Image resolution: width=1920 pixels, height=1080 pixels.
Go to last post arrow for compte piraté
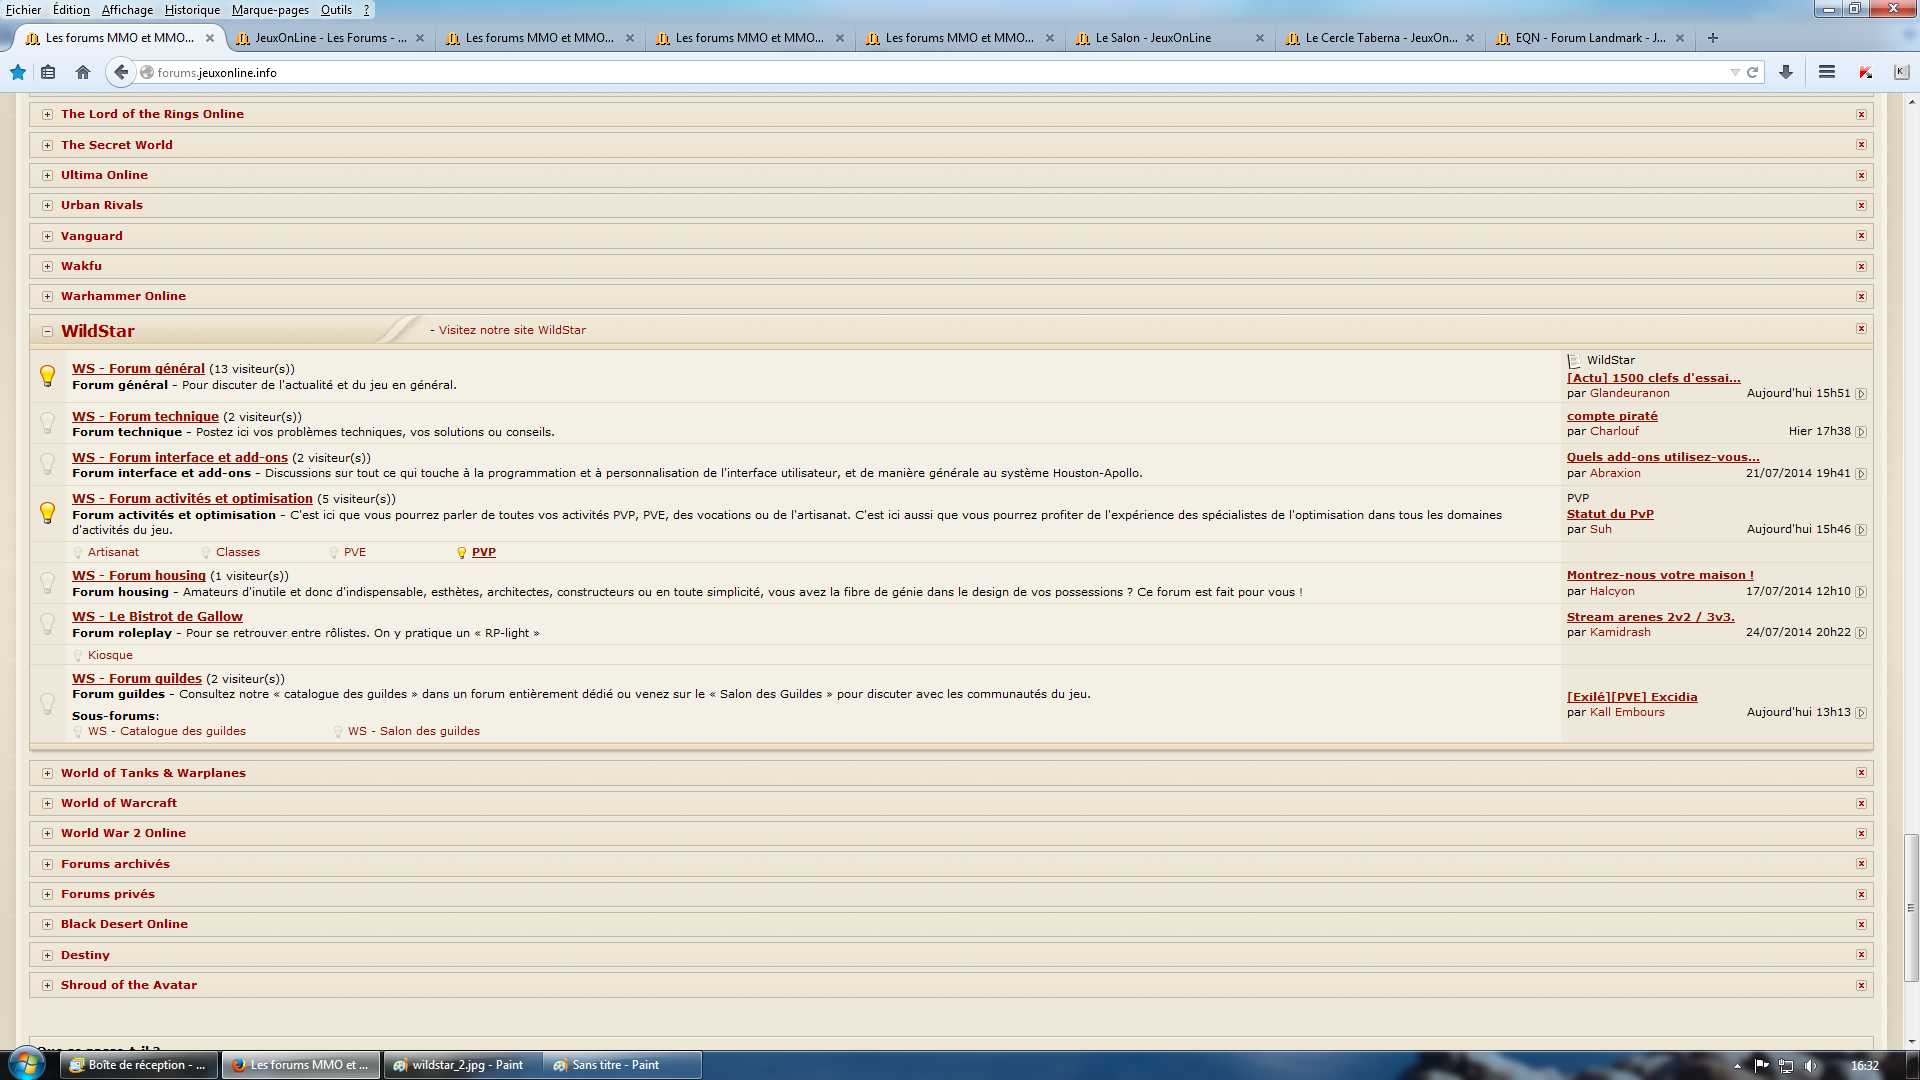coord(1861,432)
